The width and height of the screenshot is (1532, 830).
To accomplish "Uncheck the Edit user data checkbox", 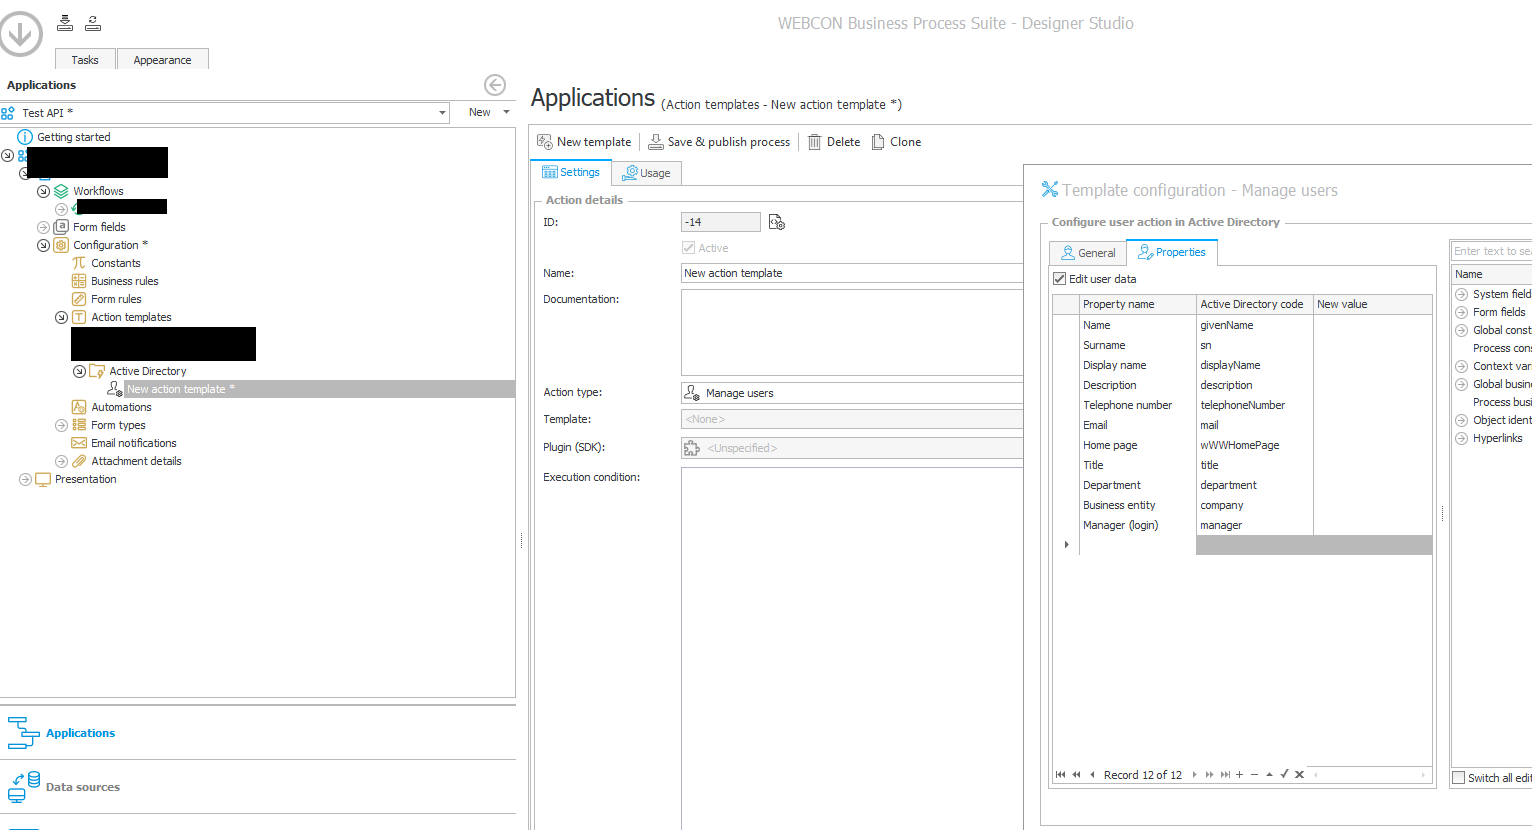I will point(1060,279).
